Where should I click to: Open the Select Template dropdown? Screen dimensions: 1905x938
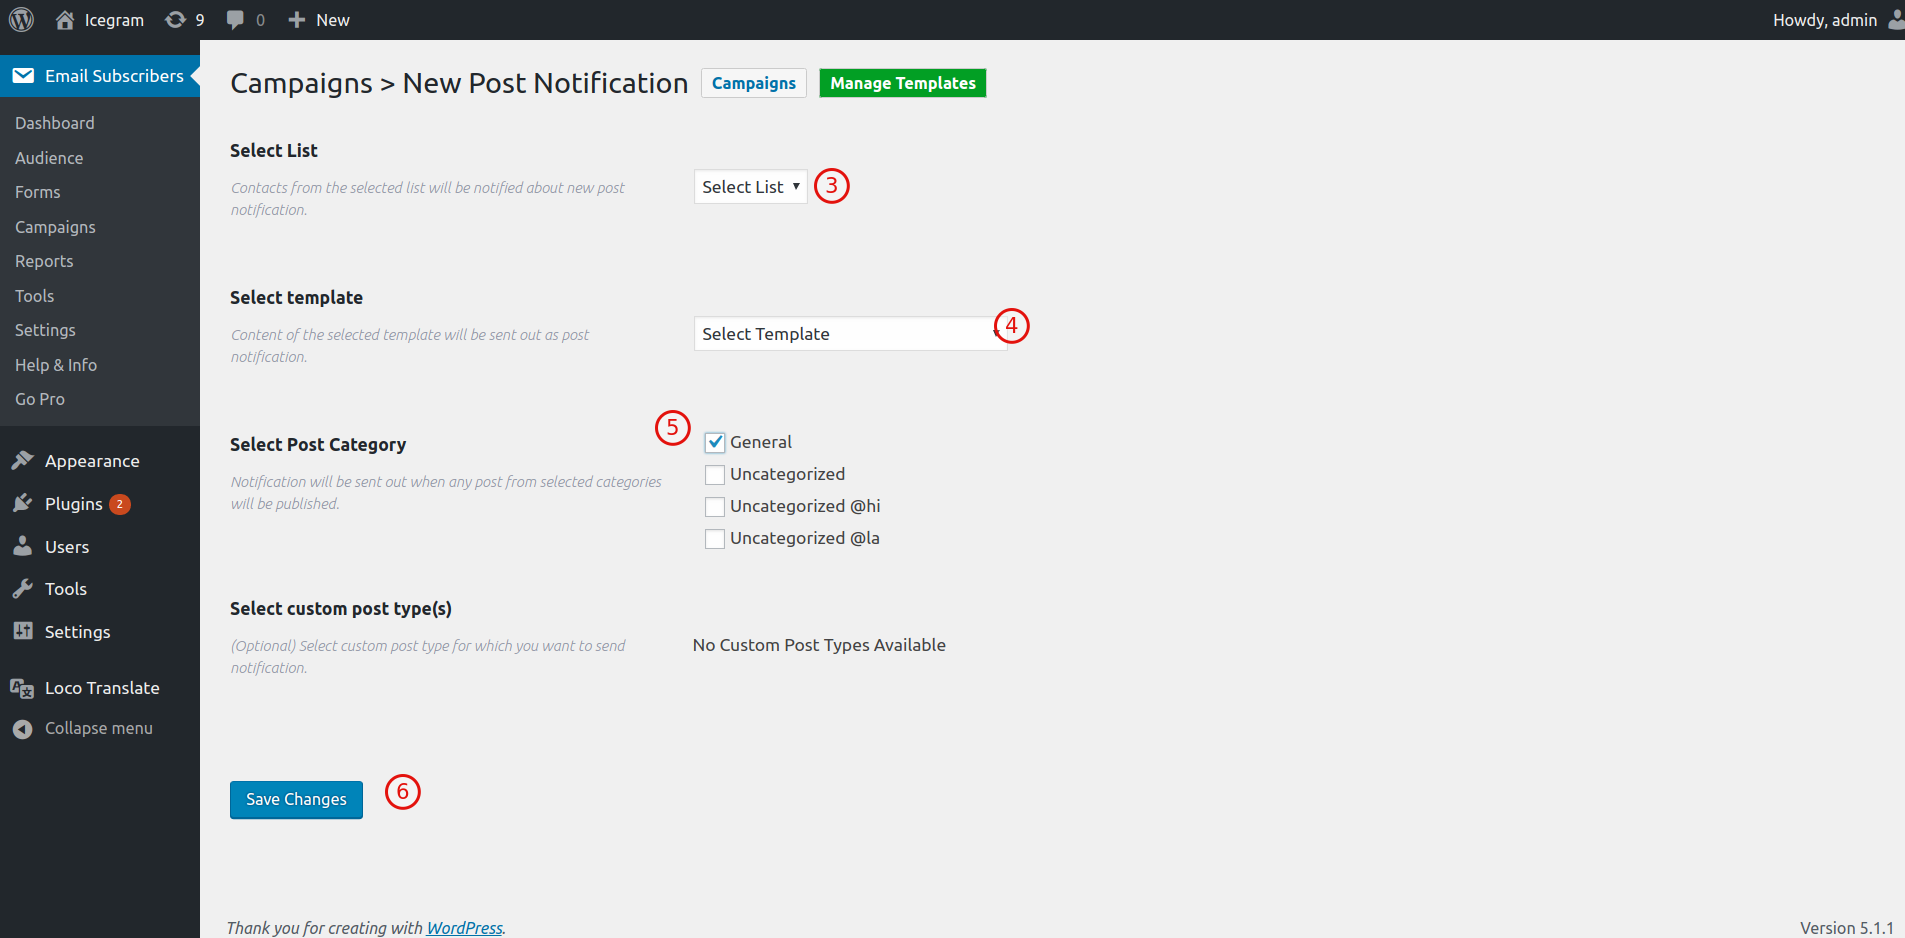(850, 334)
